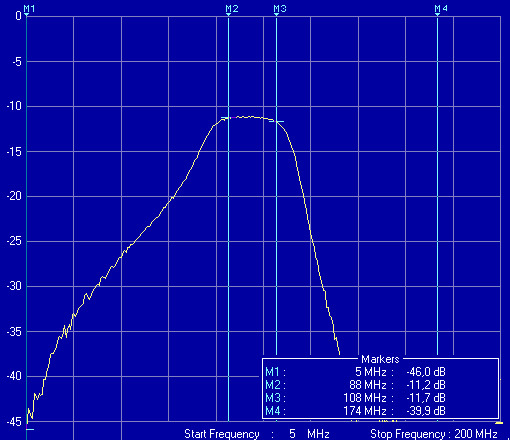Select the M3 marker label at top
This screenshot has width=510, height=440.
[x=280, y=9]
